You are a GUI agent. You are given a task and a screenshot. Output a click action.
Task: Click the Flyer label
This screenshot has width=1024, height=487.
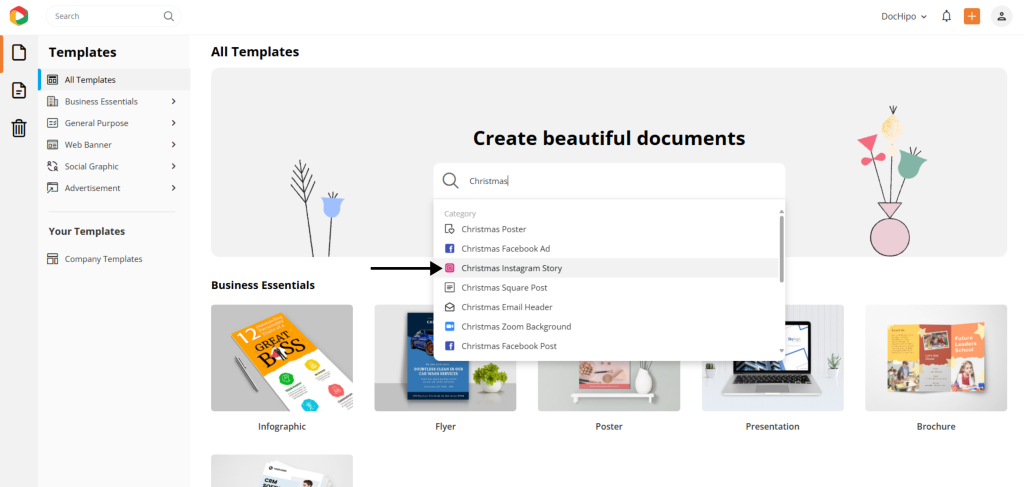coord(445,426)
